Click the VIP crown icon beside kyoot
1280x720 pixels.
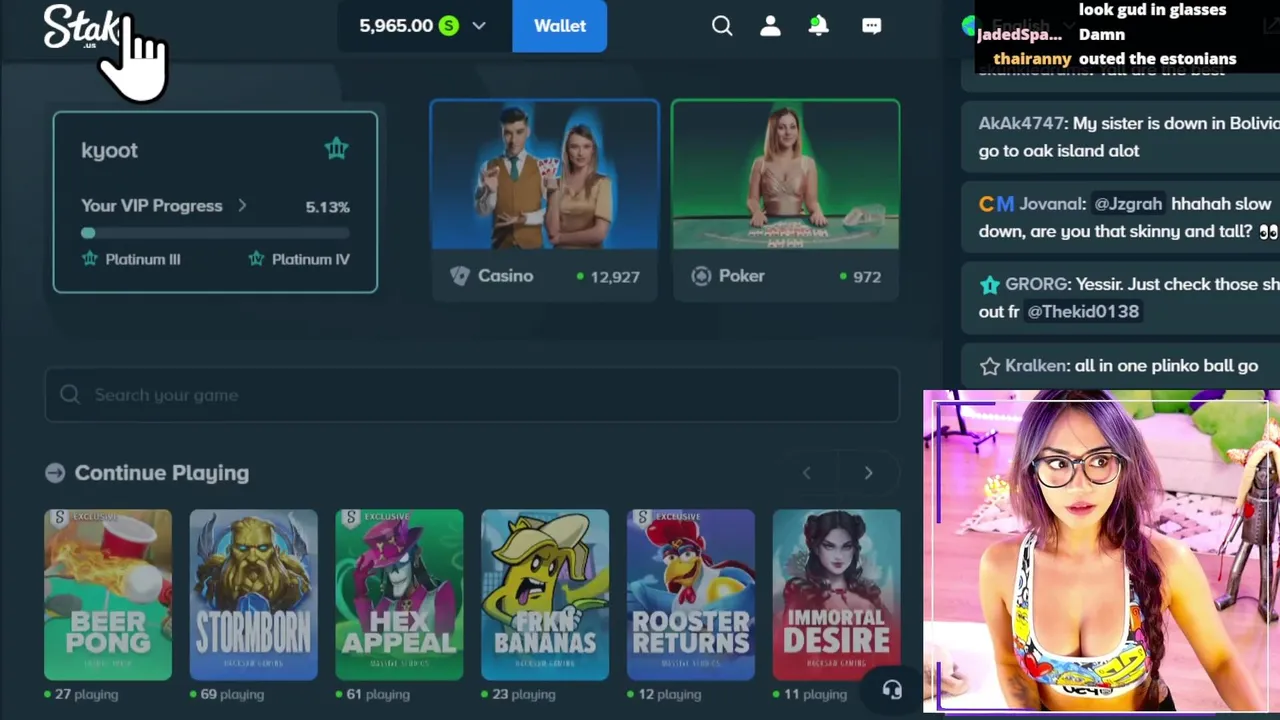336,149
